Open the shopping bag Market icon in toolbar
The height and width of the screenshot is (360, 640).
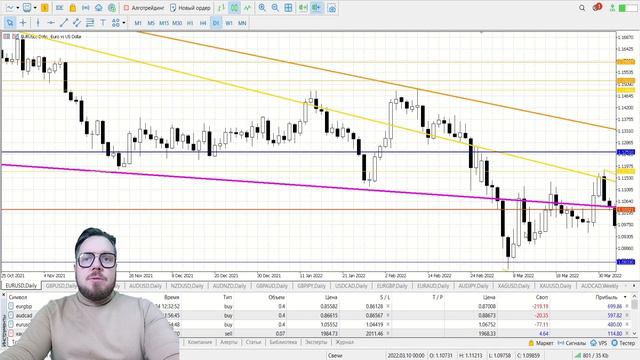(73, 8)
